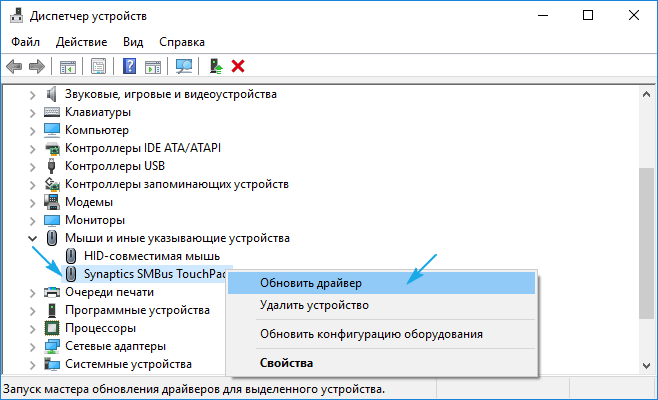The image size is (658, 400).
Task: Open the Файл menu
Action: [x=25, y=42]
